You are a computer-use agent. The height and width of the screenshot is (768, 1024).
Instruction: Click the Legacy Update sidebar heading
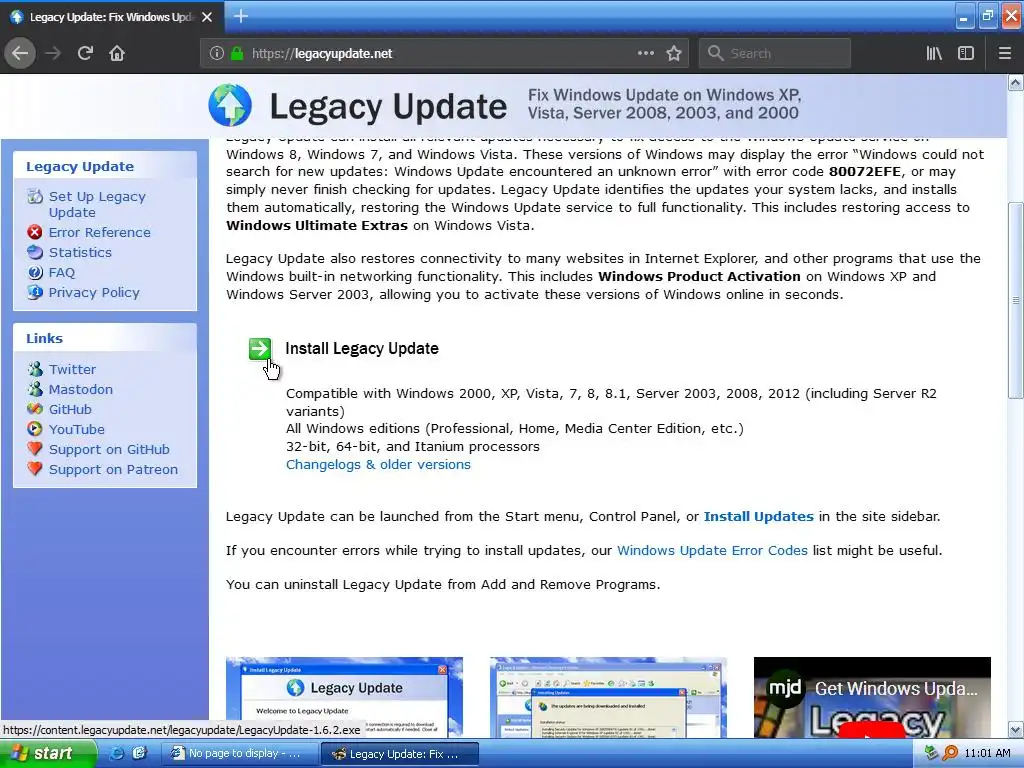click(80, 167)
